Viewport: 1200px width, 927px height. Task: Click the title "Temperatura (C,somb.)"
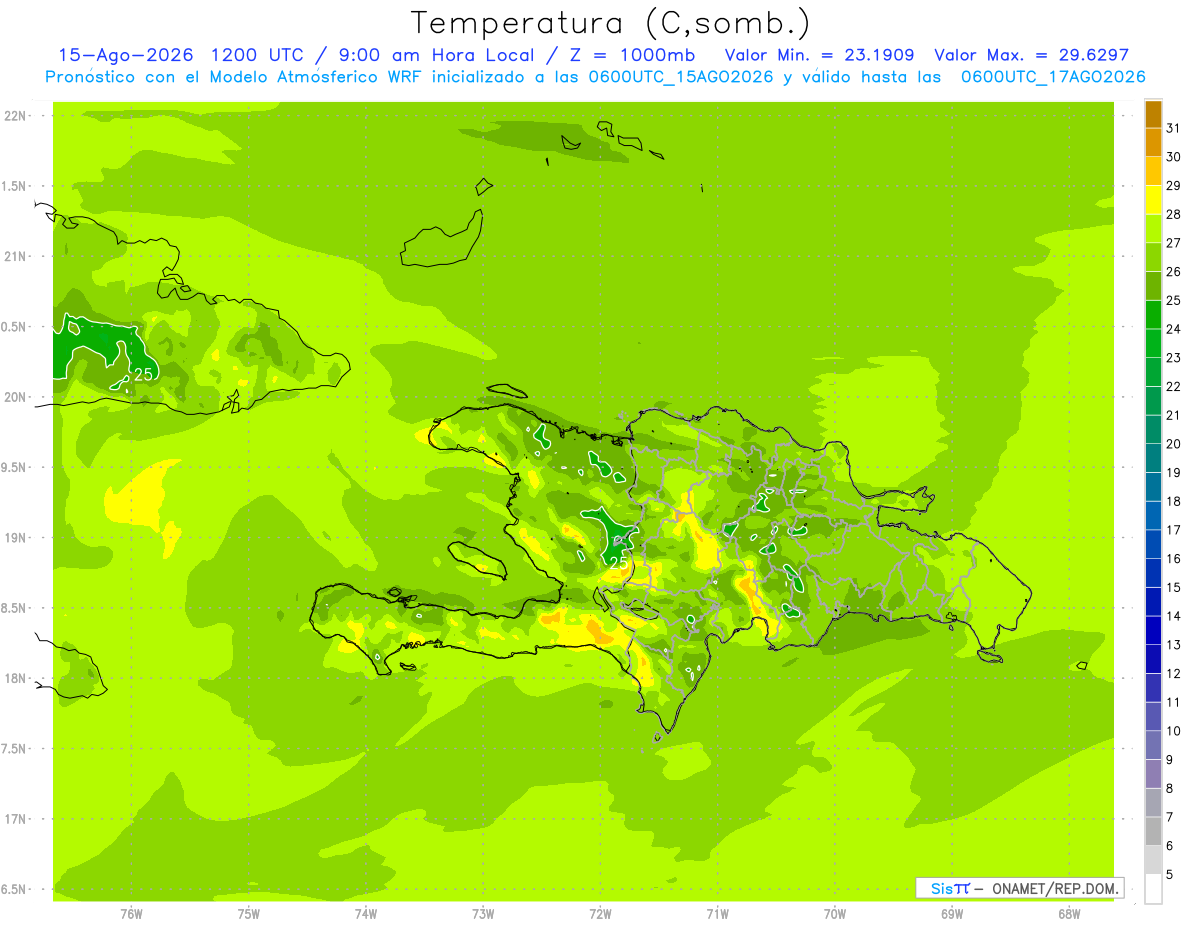click(611, 22)
